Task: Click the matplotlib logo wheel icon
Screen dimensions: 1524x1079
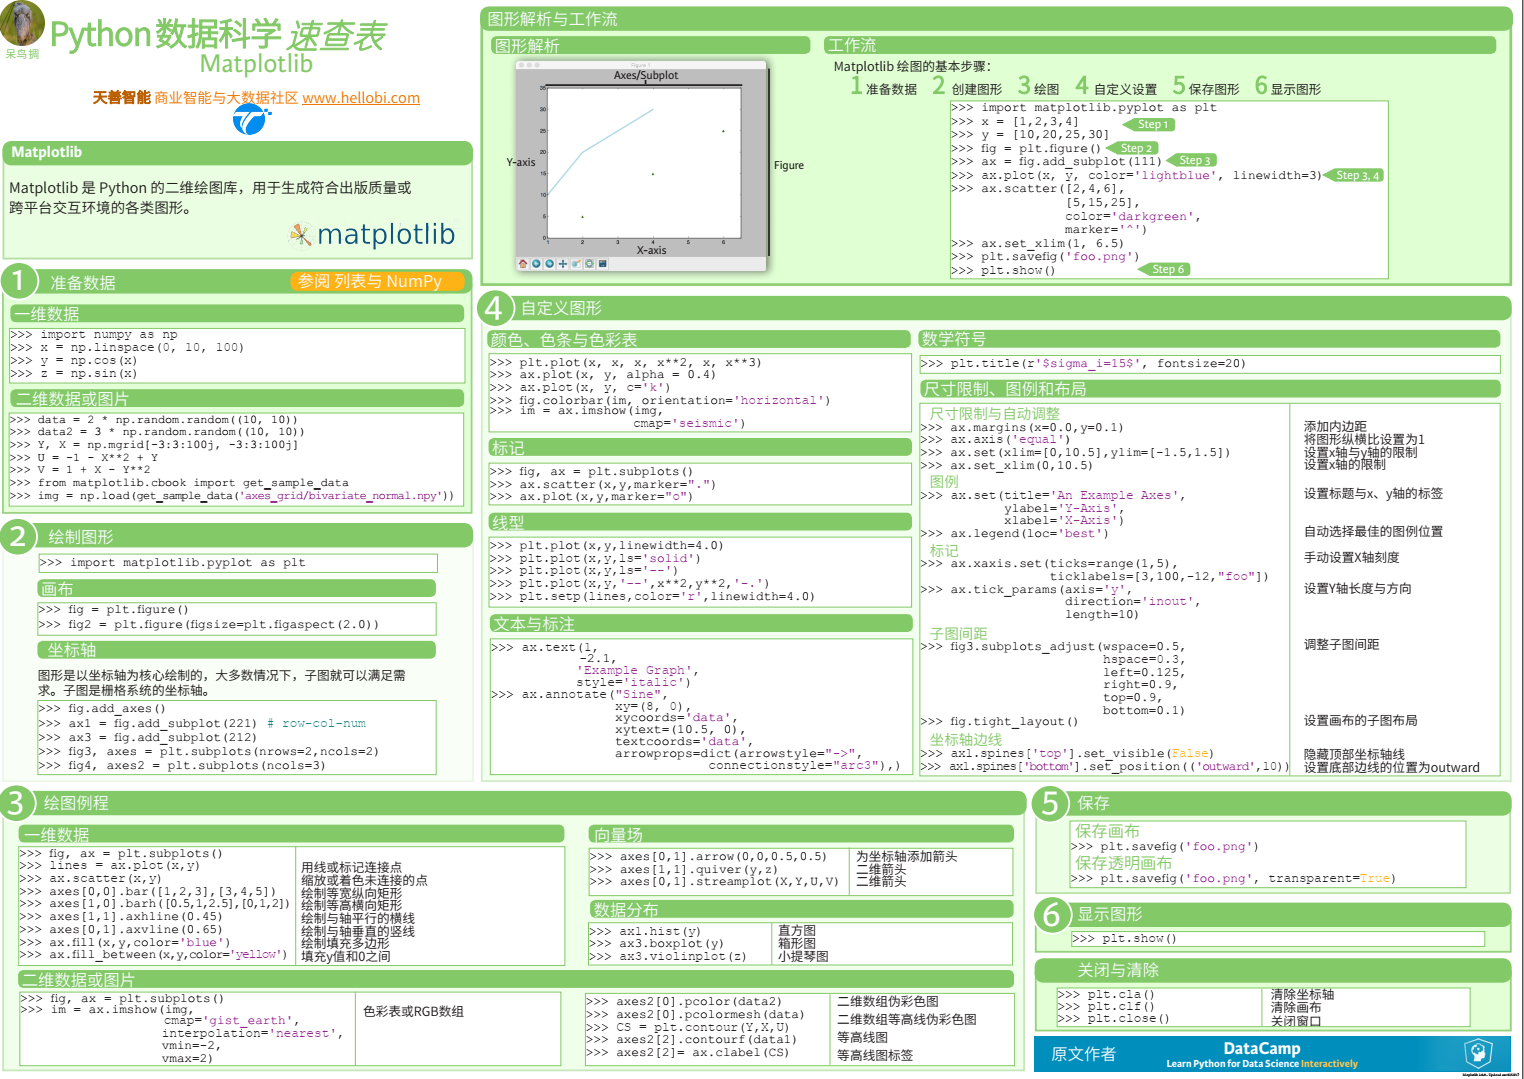Action: point(300,234)
